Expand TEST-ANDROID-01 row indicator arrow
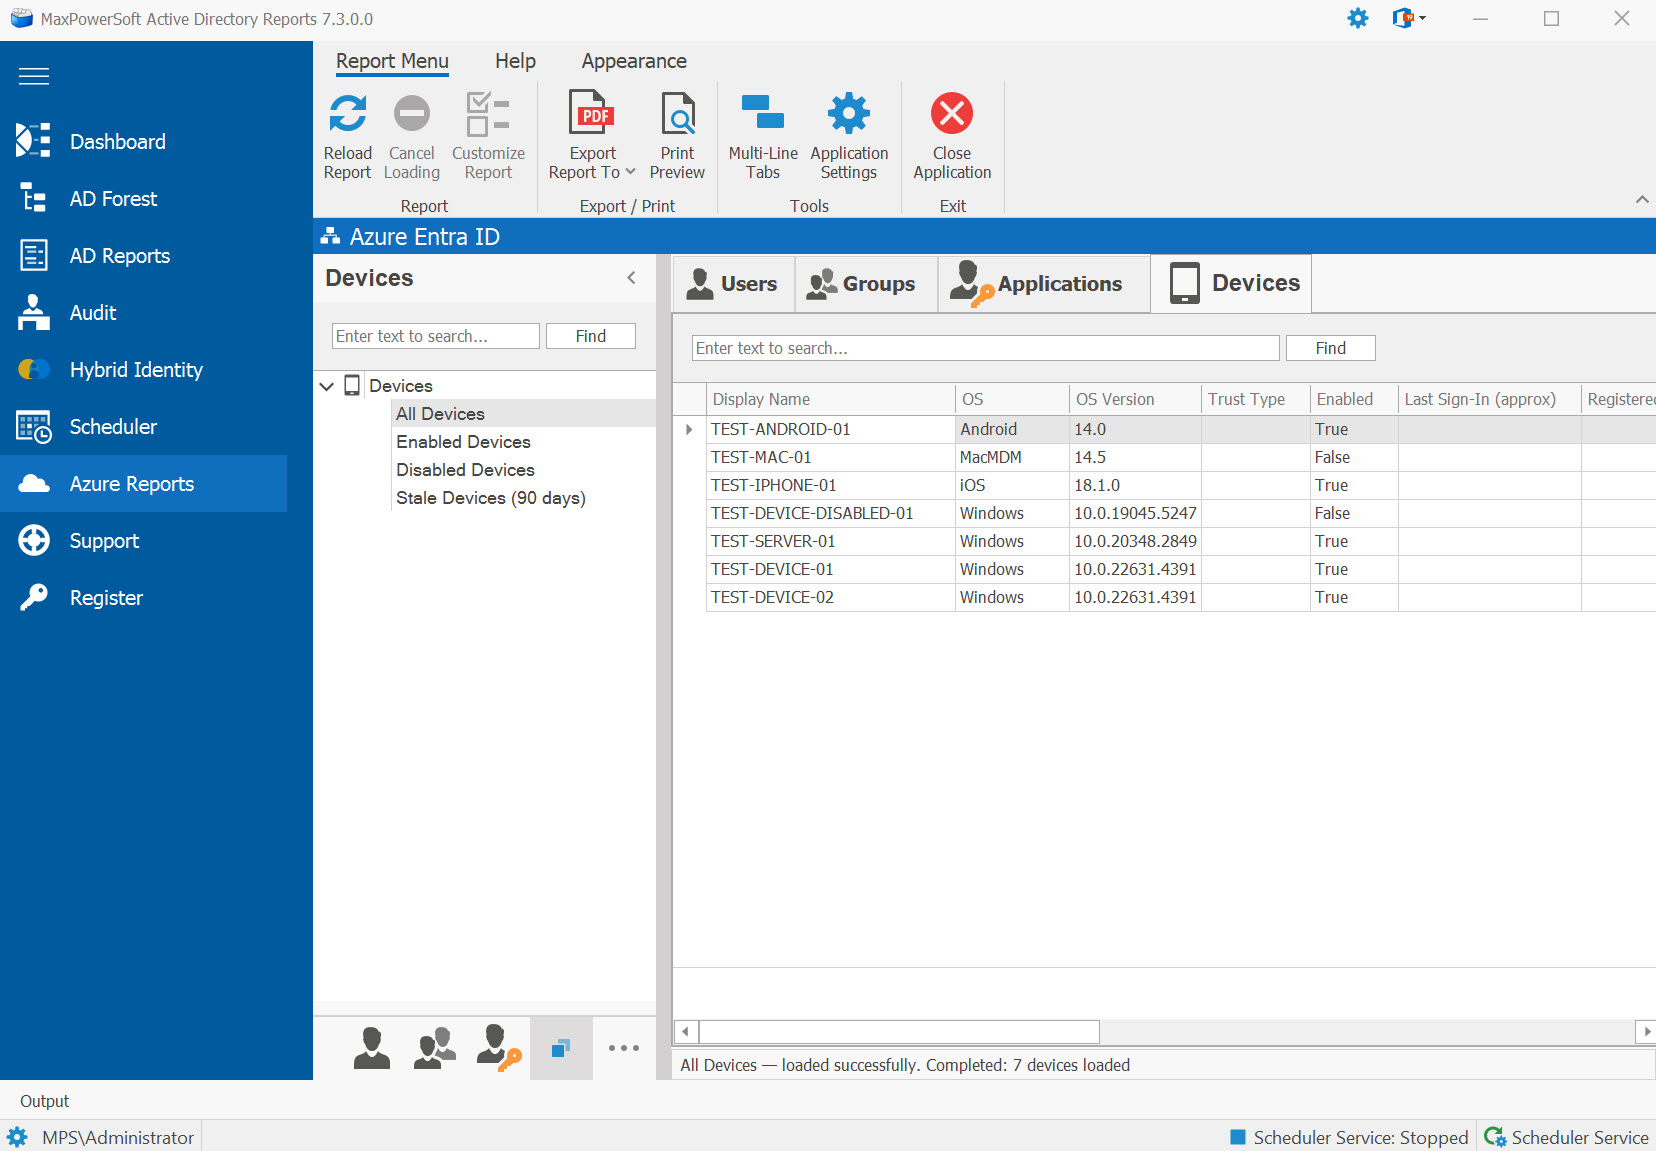The width and height of the screenshot is (1656, 1151). [689, 429]
